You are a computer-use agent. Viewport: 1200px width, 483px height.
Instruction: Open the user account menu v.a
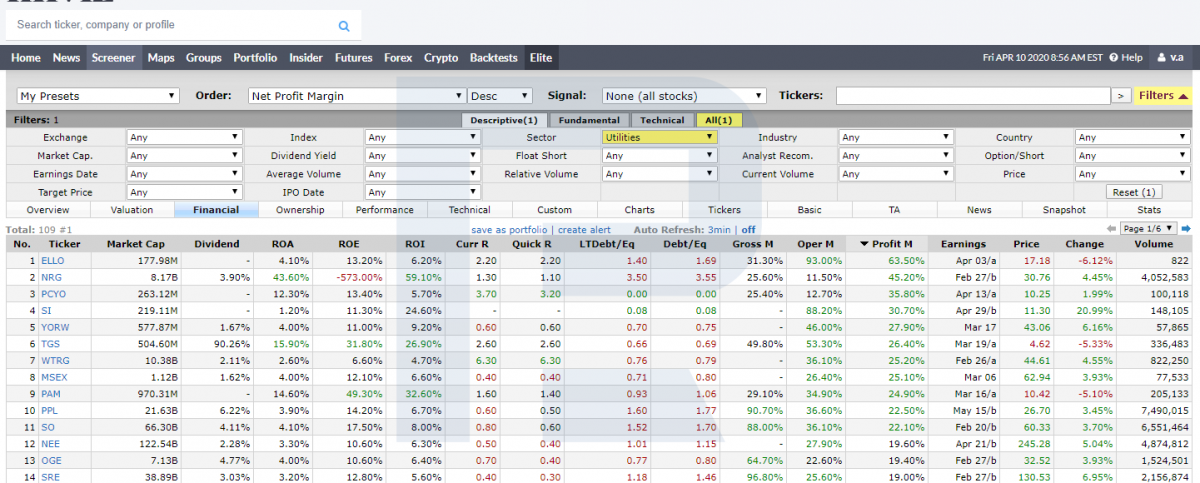pyautogui.click(x=1169, y=58)
